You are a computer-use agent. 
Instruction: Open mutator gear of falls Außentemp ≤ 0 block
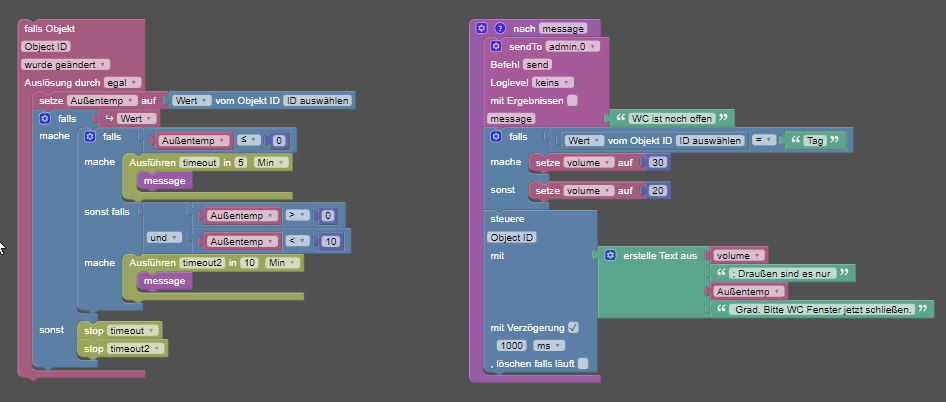coord(90,137)
